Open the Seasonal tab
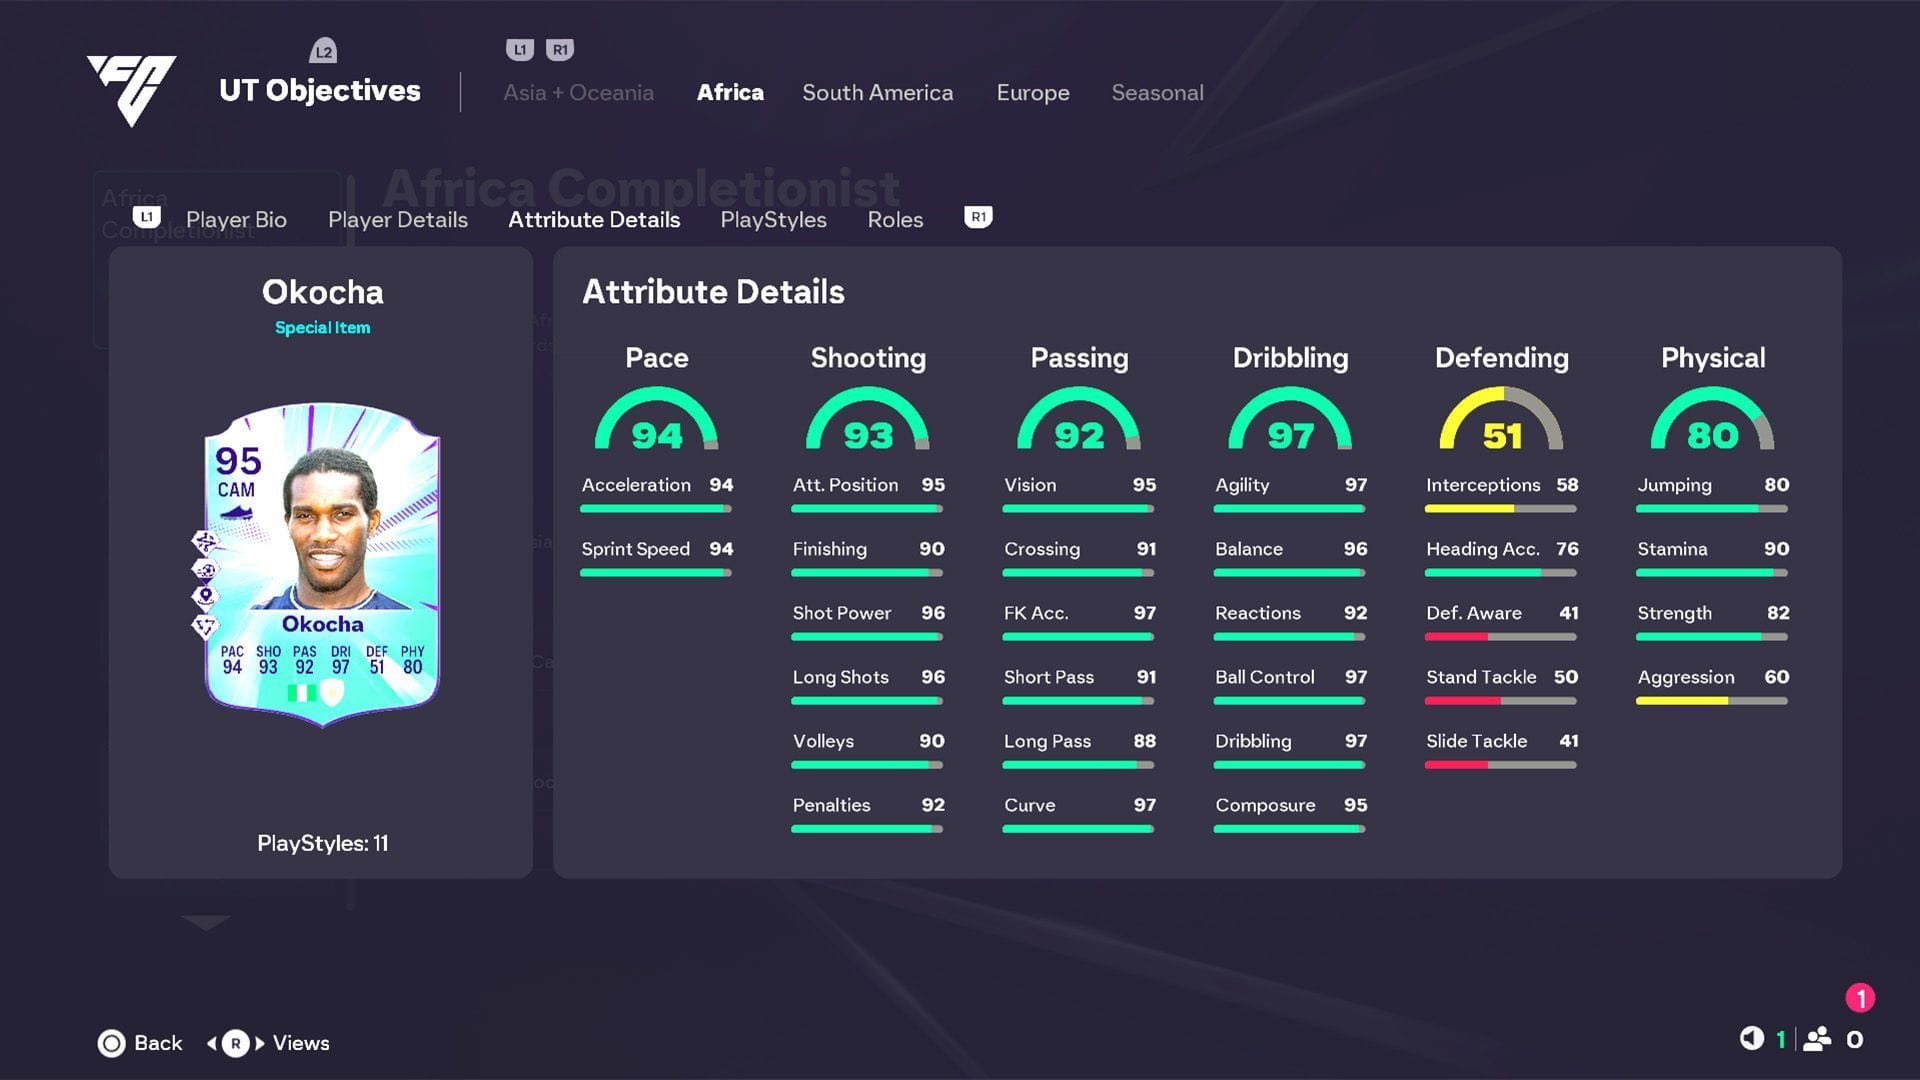 point(1157,93)
